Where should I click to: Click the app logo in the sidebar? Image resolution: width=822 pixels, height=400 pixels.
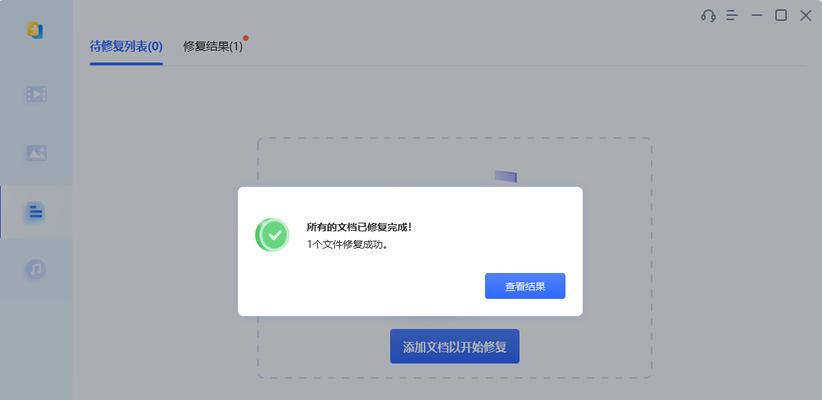(35, 30)
